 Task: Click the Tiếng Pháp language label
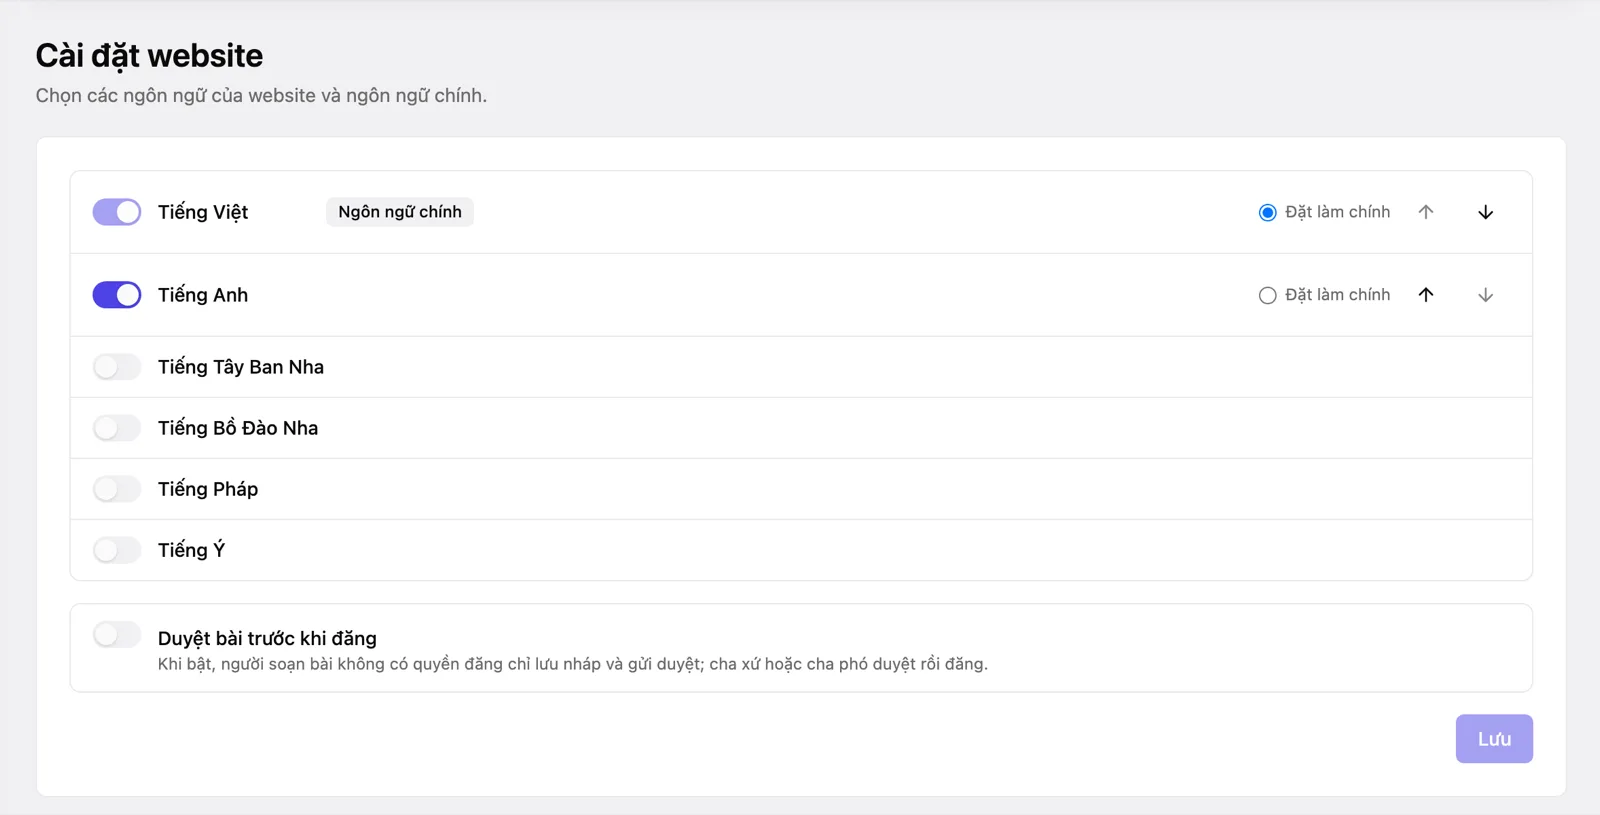[x=208, y=489]
